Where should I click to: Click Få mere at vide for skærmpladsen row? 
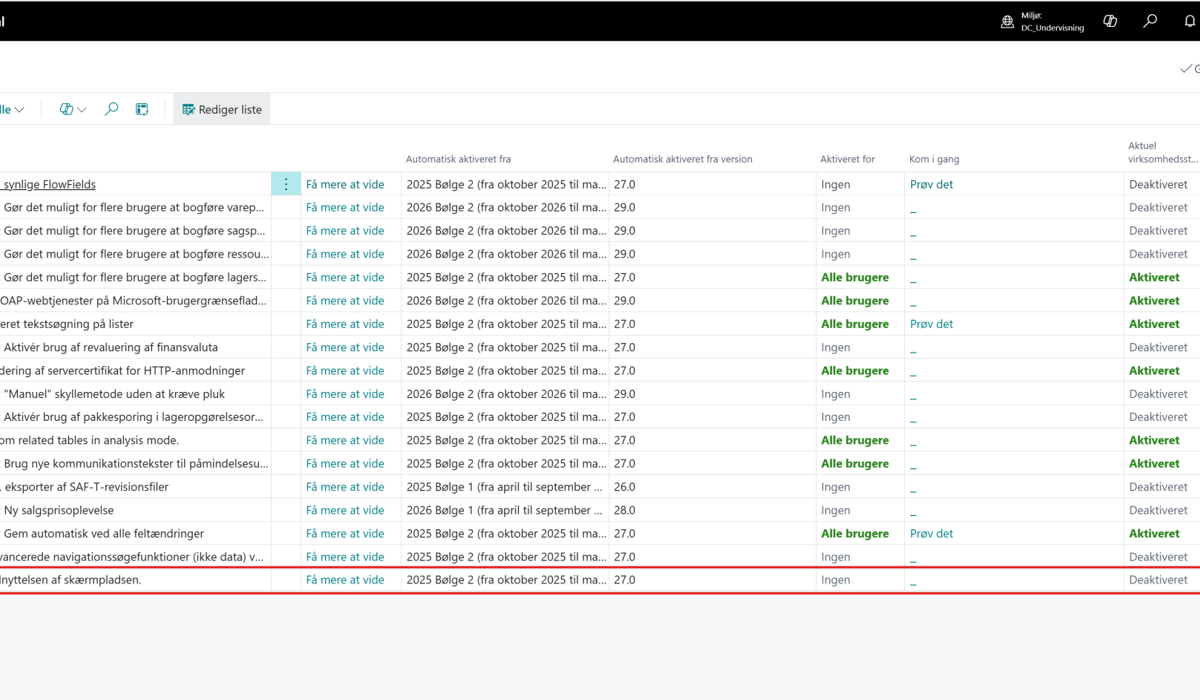click(345, 580)
